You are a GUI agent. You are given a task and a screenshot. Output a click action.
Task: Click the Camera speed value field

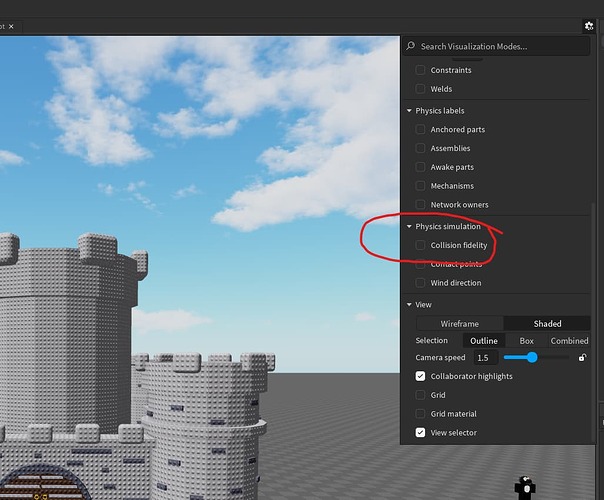[485, 357]
